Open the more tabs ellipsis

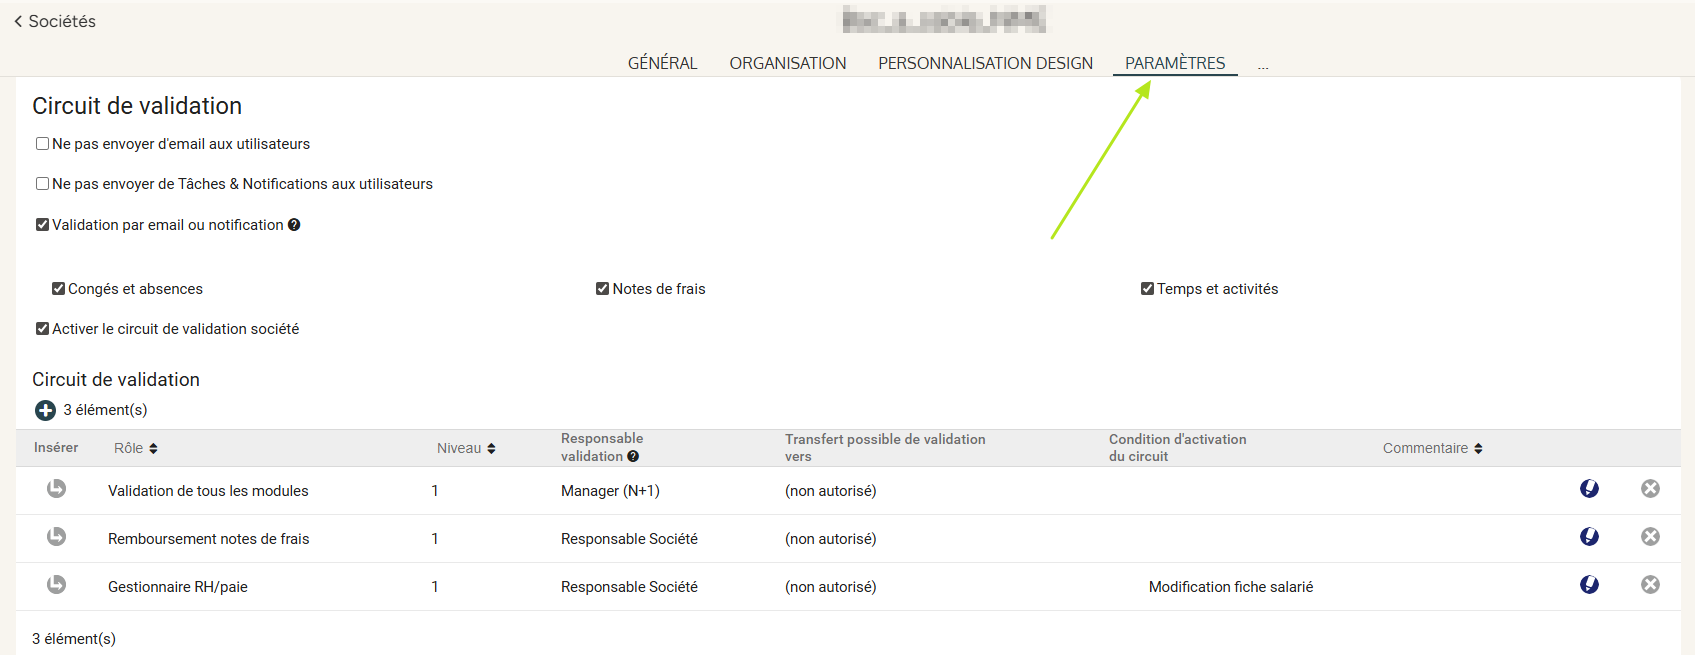(x=1263, y=65)
